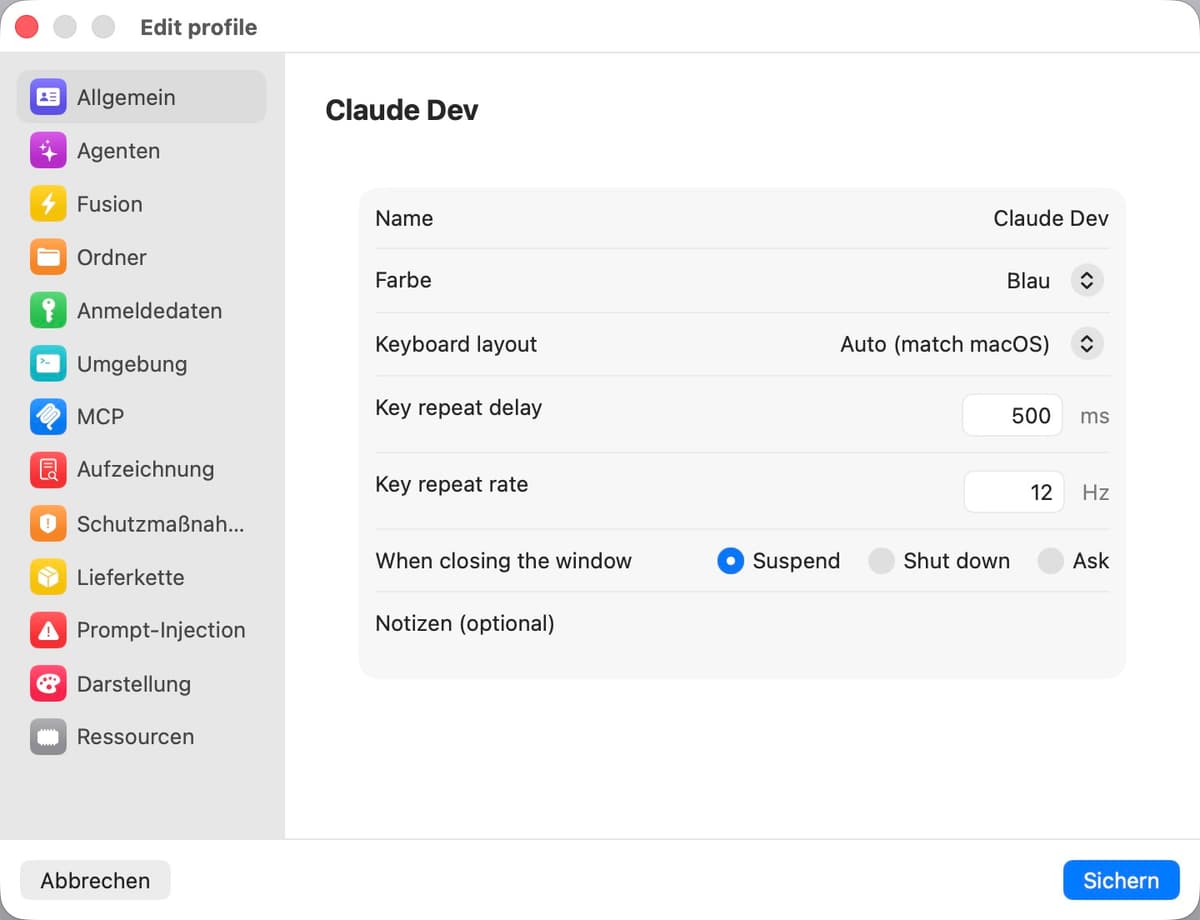Click the Blau color value
1200x920 pixels.
tap(1028, 281)
